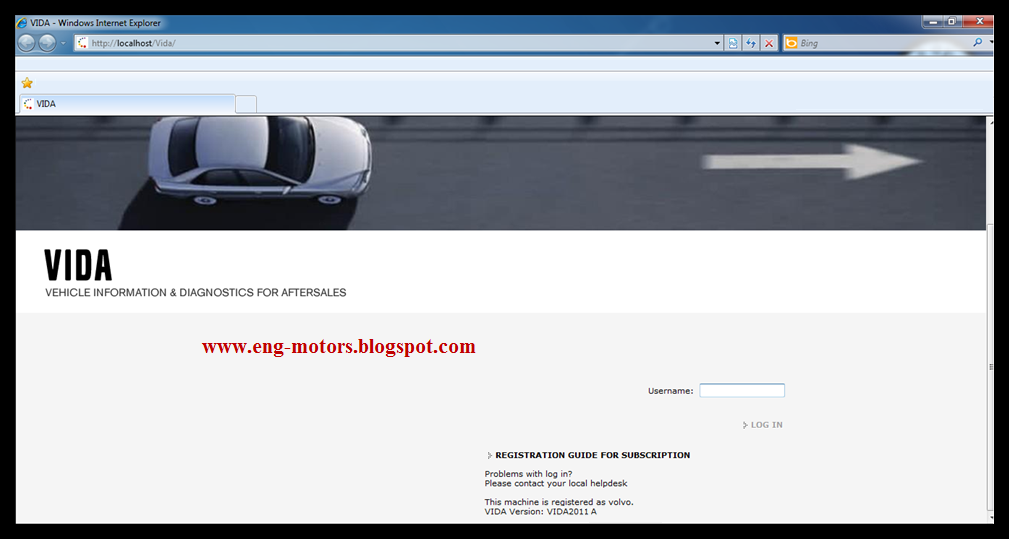Expand the address bar URL history dropdown

(717, 43)
